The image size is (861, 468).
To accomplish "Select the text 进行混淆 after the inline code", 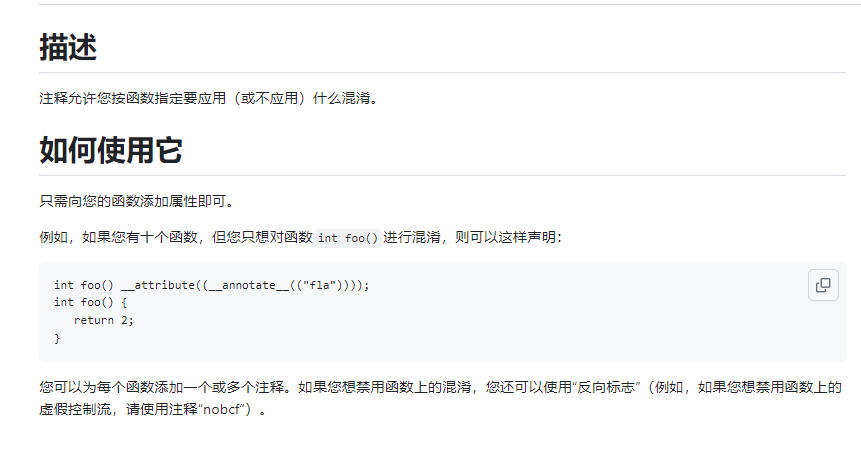I will [x=411, y=237].
